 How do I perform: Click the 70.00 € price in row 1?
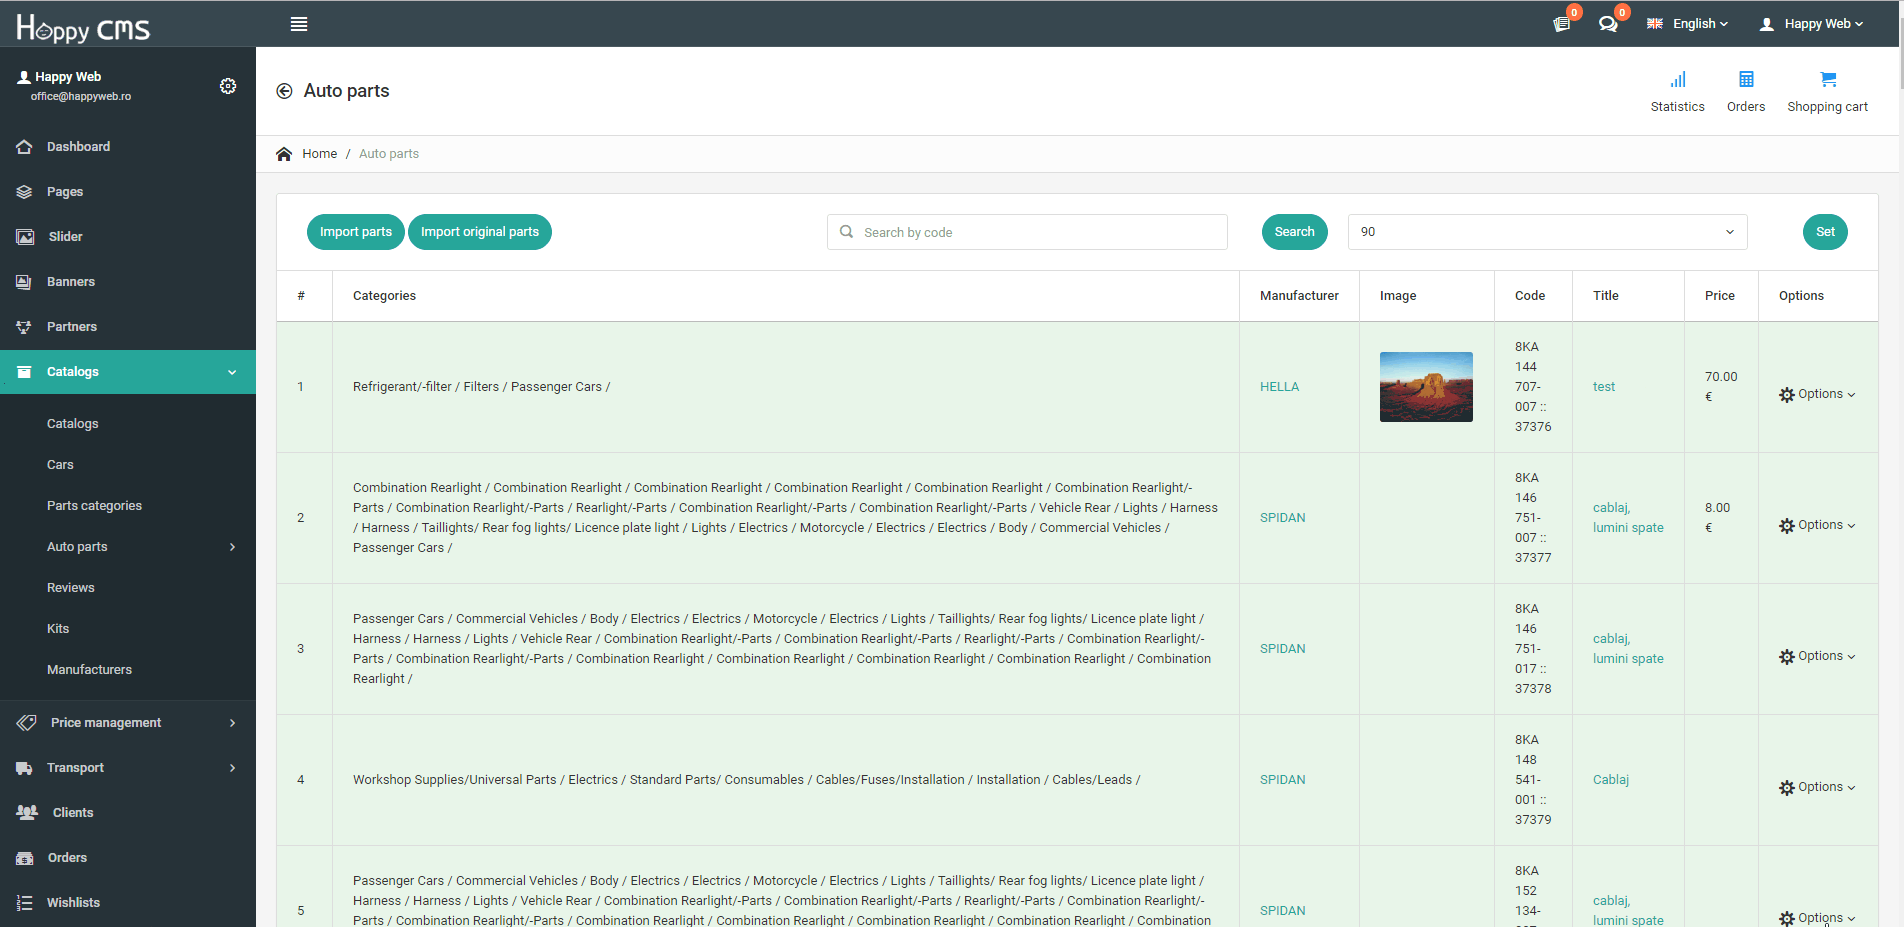[1721, 387]
